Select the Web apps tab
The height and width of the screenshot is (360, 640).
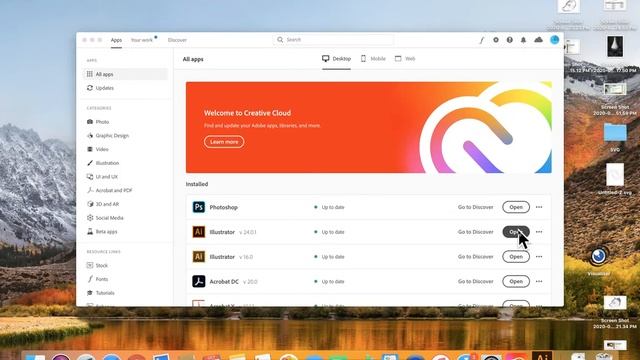(x=405, y=59)
